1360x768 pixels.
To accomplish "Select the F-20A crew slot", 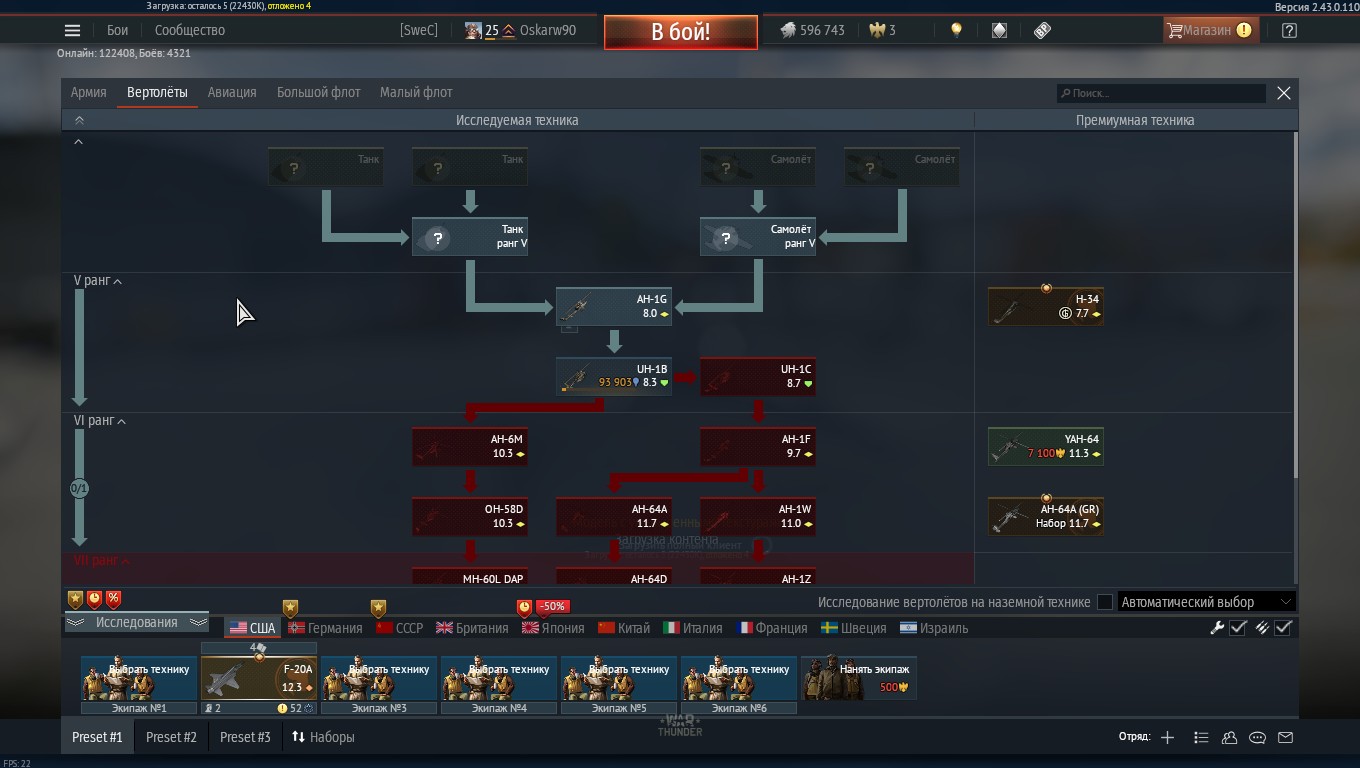I will pyautogui.click(x=259, y=678).
